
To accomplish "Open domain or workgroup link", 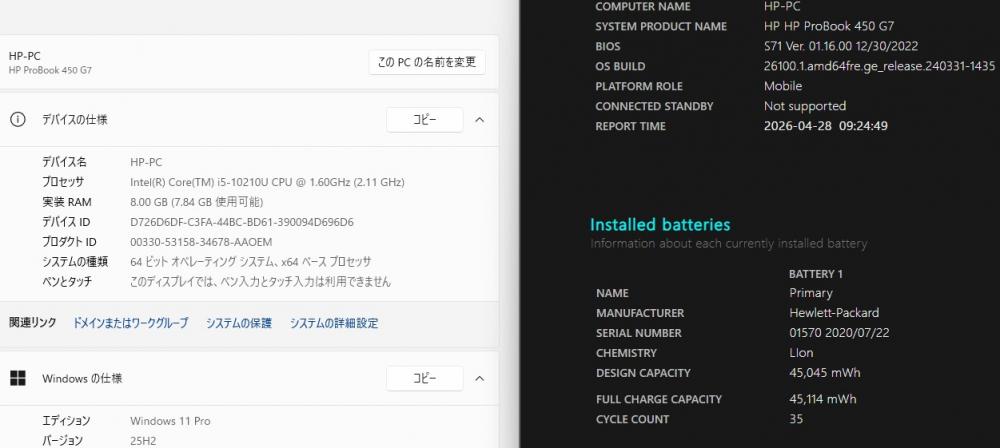I will click(x=131, y=324).
